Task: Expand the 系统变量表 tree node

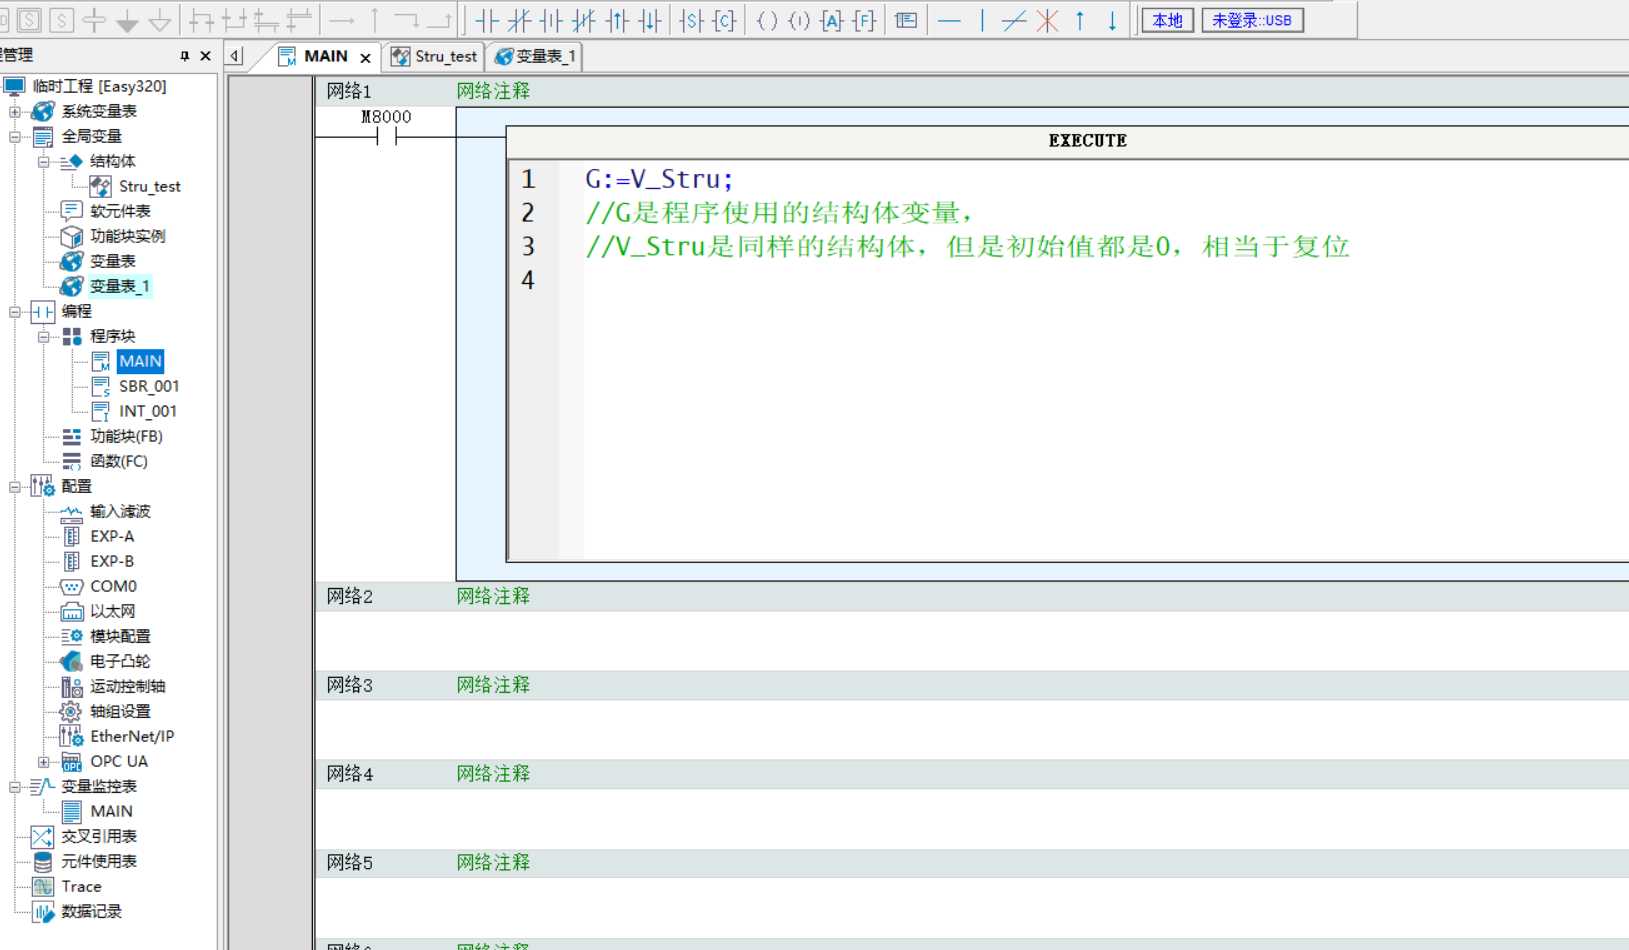Action: [15, 112]
